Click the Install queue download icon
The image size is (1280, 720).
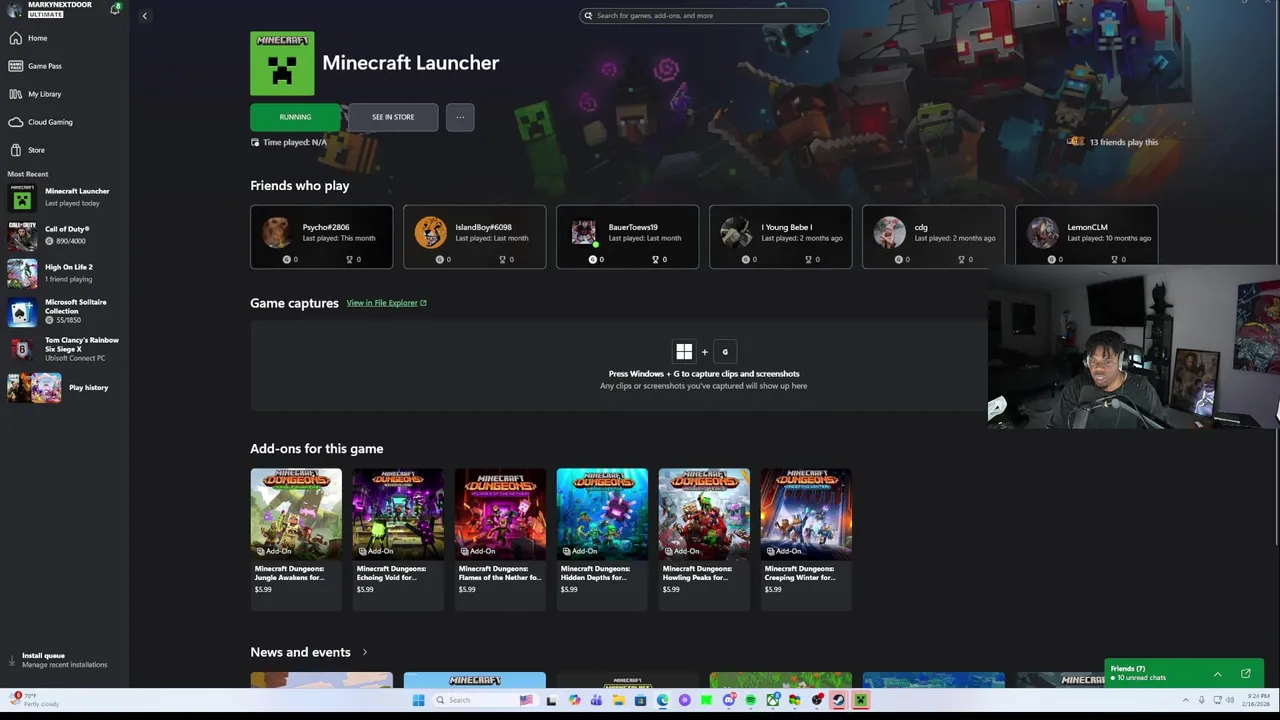coord(12,660)
